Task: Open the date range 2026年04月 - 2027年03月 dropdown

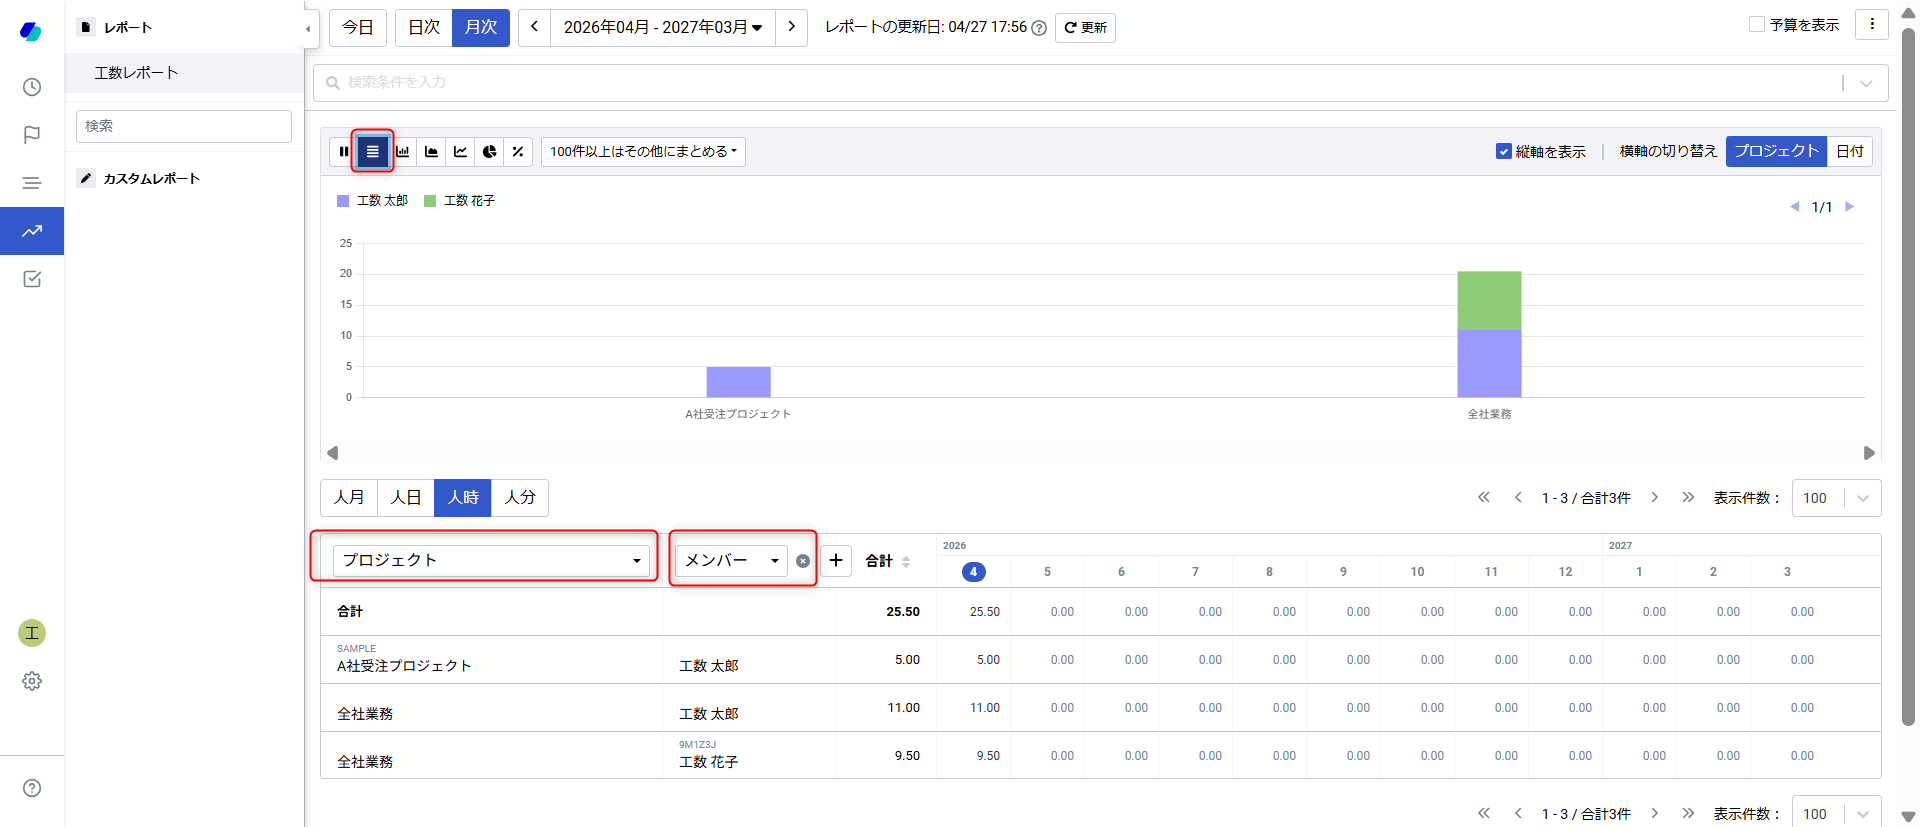Action: [662, 27]
